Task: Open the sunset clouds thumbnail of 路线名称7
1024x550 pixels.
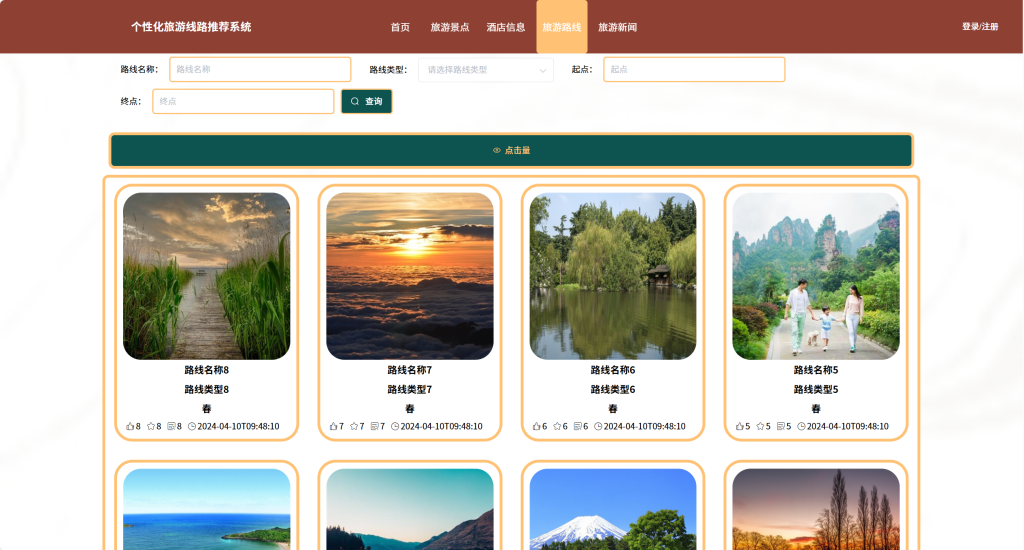Action: [409, 276]
